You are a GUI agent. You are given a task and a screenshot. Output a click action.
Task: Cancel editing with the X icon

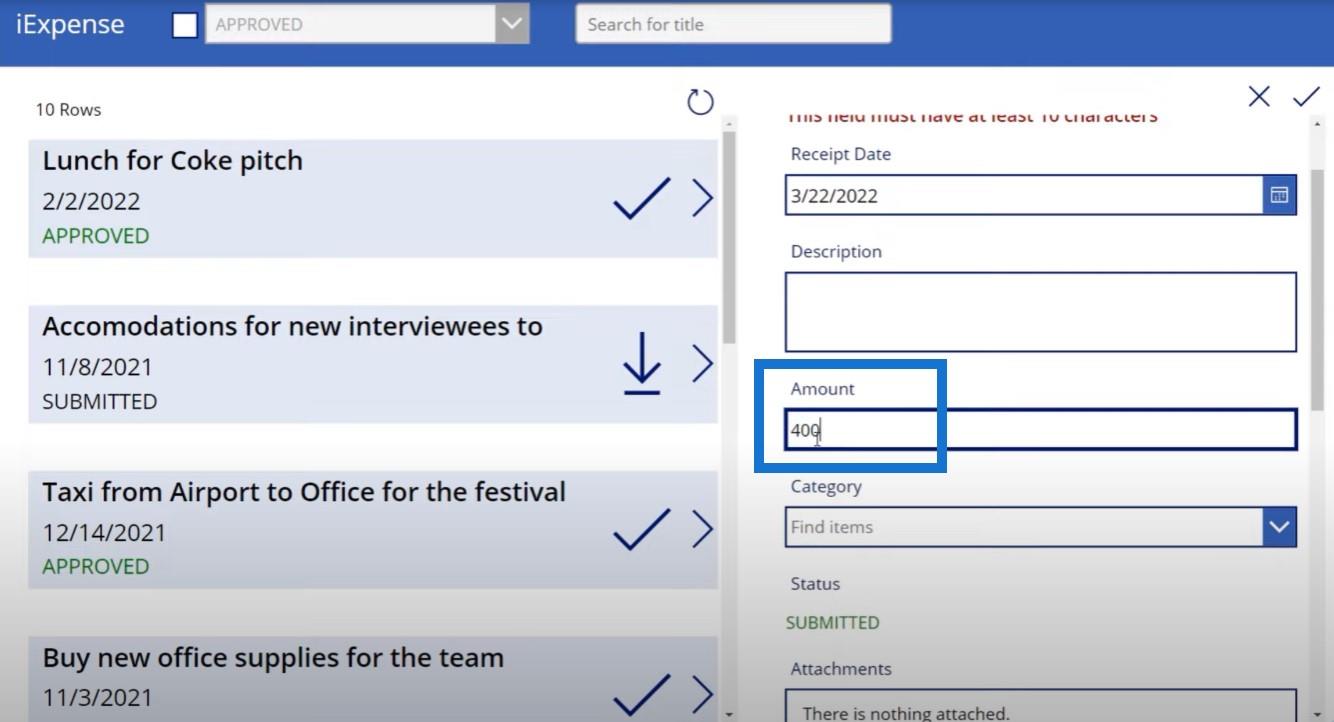coord(1259,96)
